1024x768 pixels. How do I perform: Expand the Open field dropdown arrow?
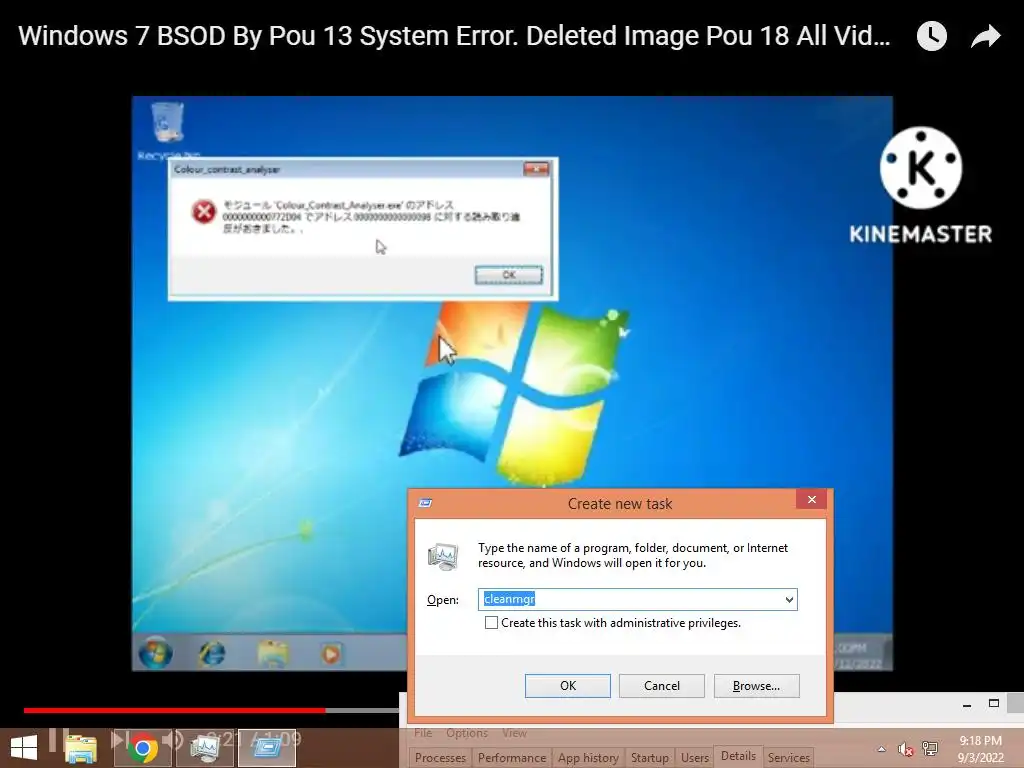(x=789, y=600)
